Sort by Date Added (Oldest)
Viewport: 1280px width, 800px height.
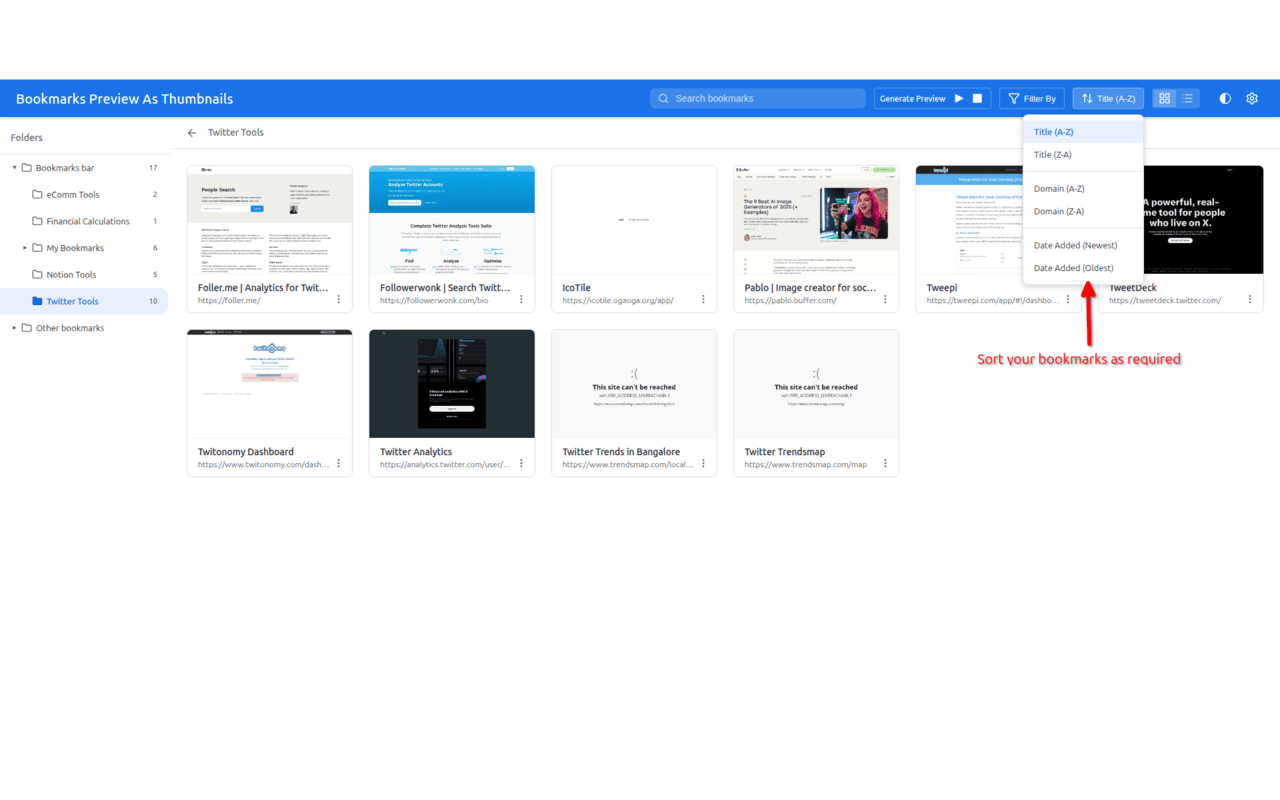pos(1083,268)
